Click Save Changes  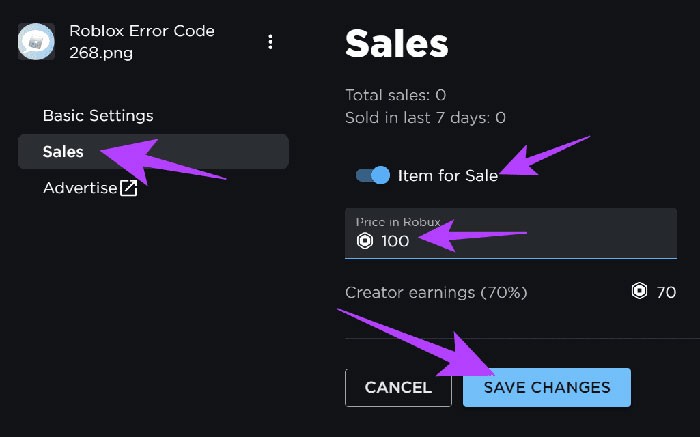546,387
